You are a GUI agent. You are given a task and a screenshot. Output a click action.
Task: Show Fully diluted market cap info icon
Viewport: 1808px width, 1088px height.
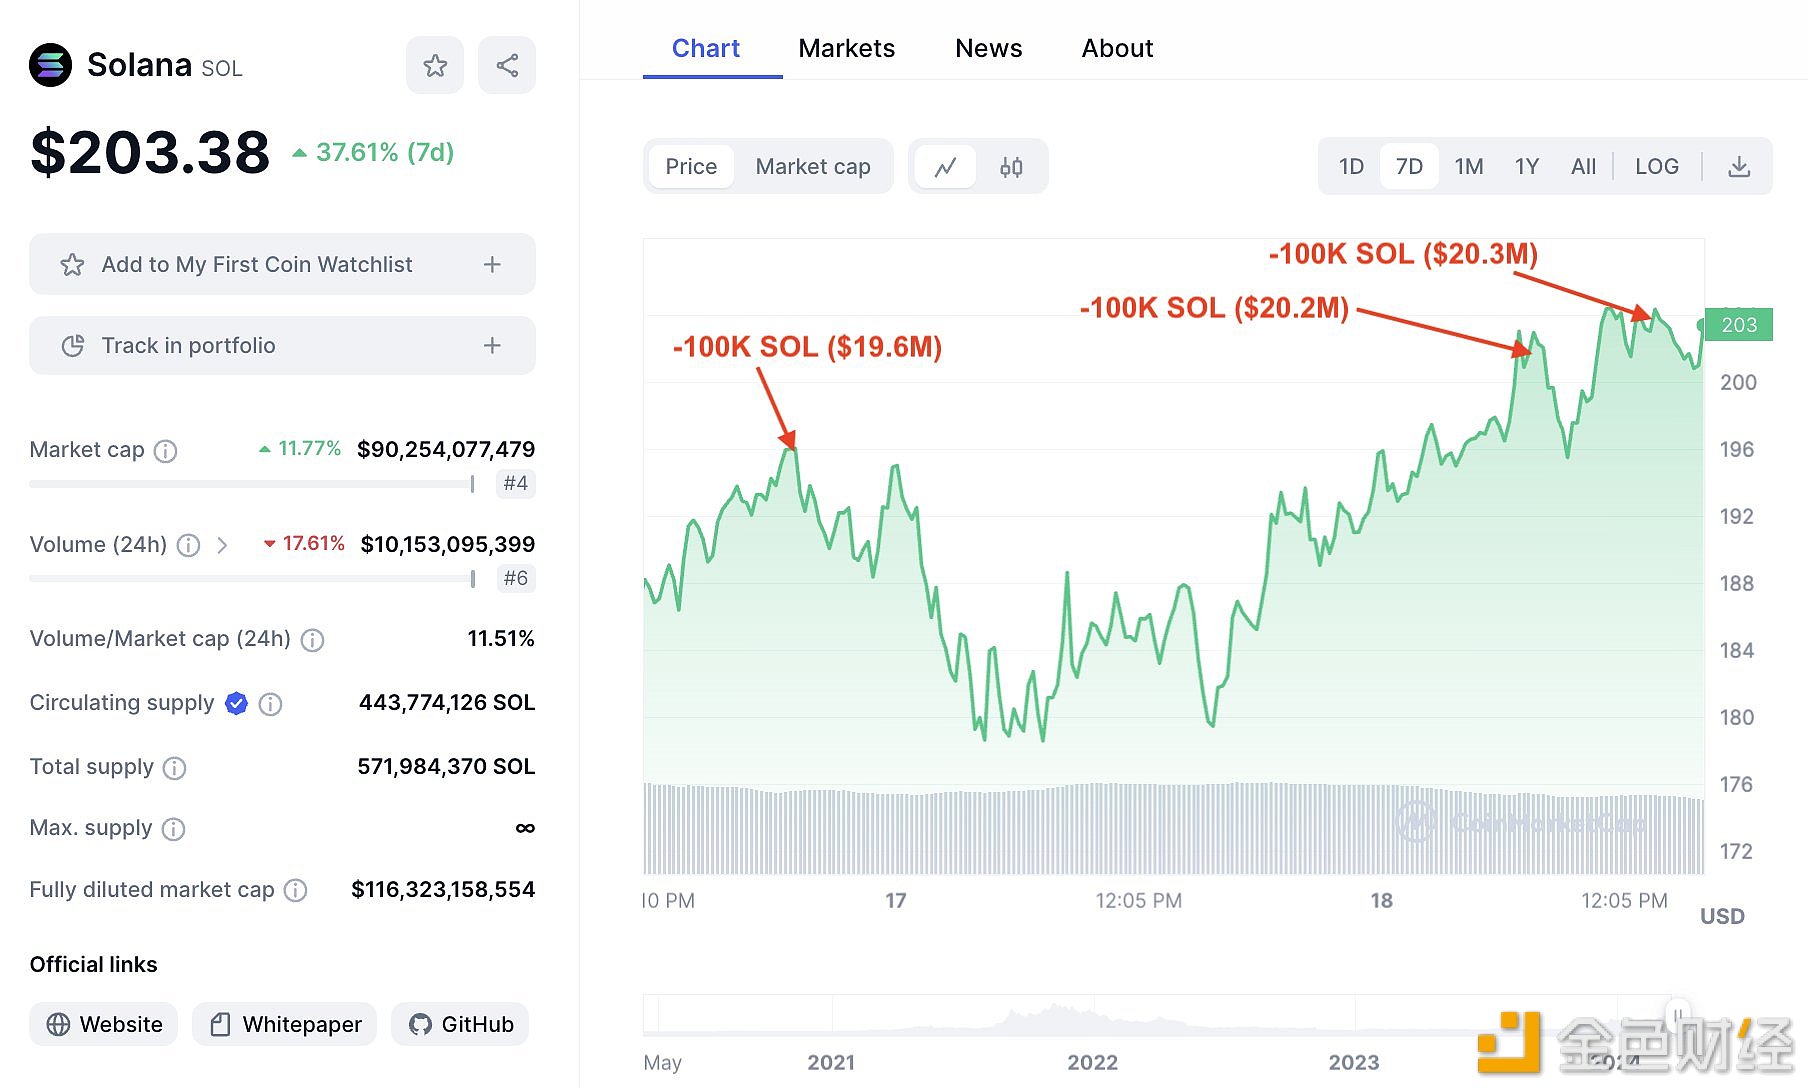295,890
